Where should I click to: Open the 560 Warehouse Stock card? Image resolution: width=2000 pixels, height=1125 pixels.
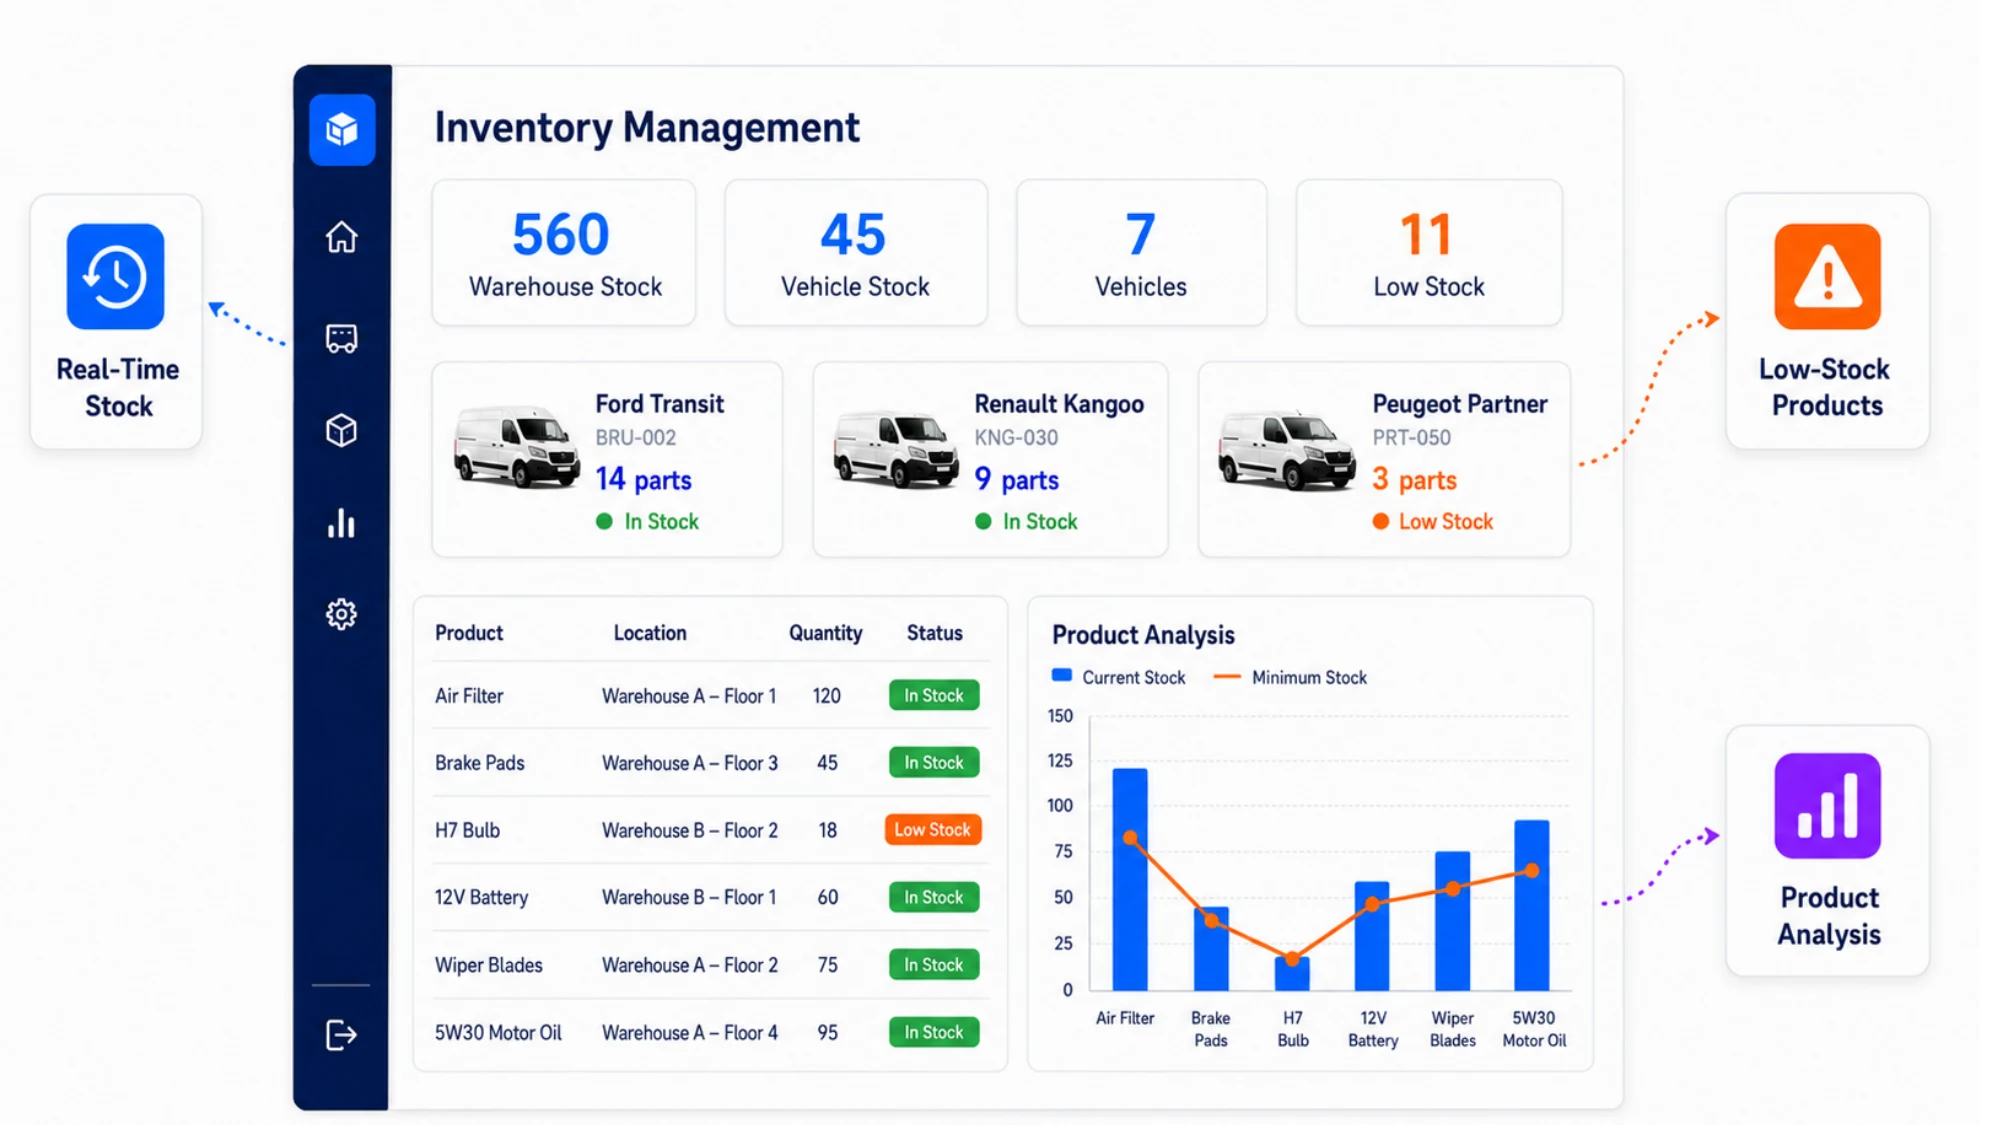pos(564,253)
